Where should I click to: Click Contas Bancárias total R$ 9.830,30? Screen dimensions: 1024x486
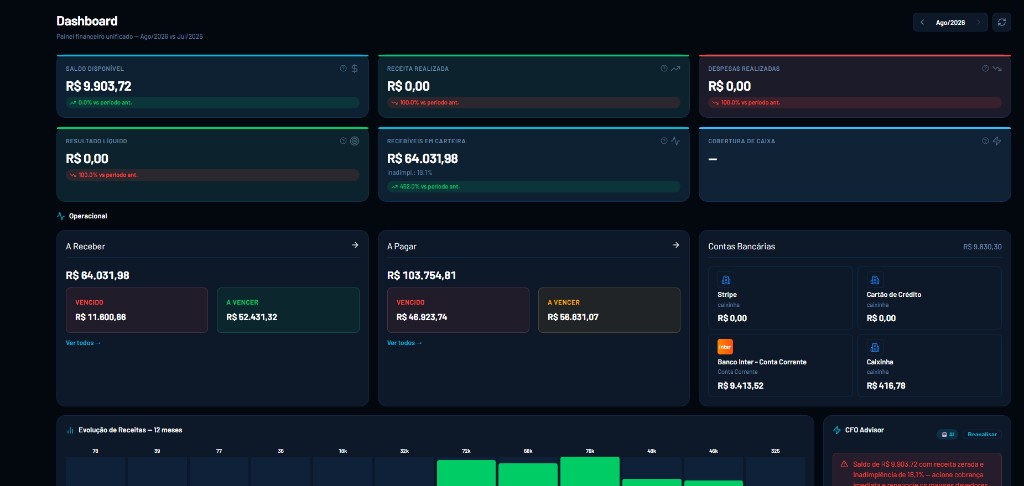[x=982, y=247]
